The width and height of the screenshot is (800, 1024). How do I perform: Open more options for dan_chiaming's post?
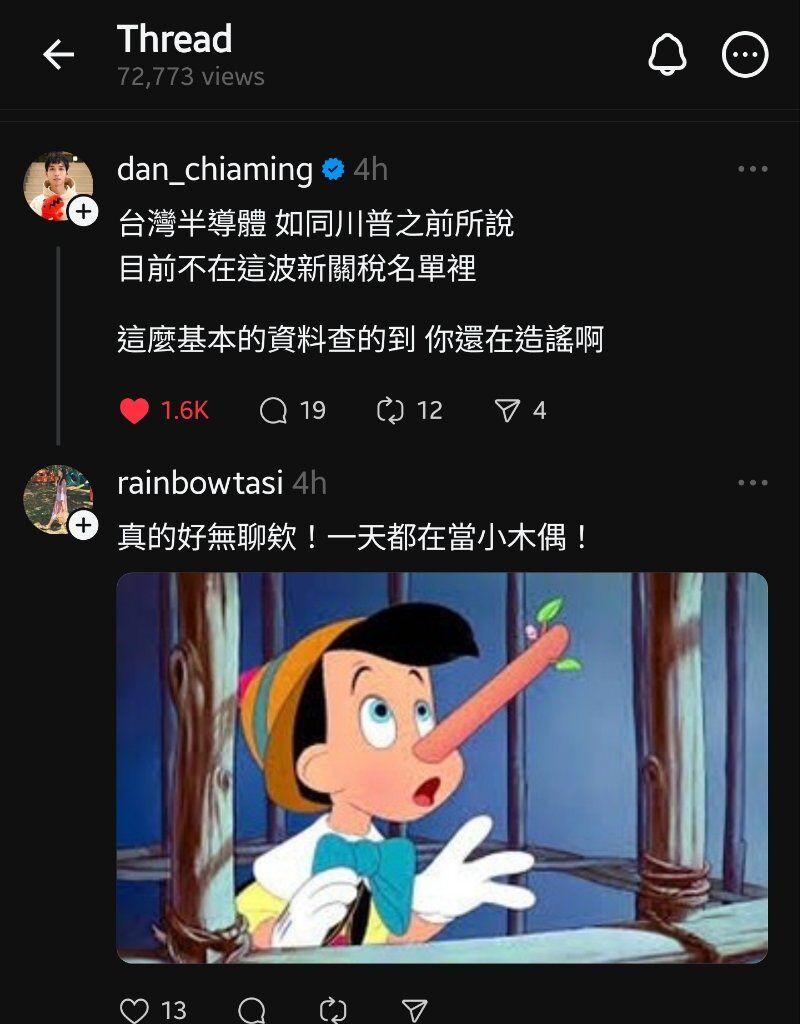(x=752, y=169)
